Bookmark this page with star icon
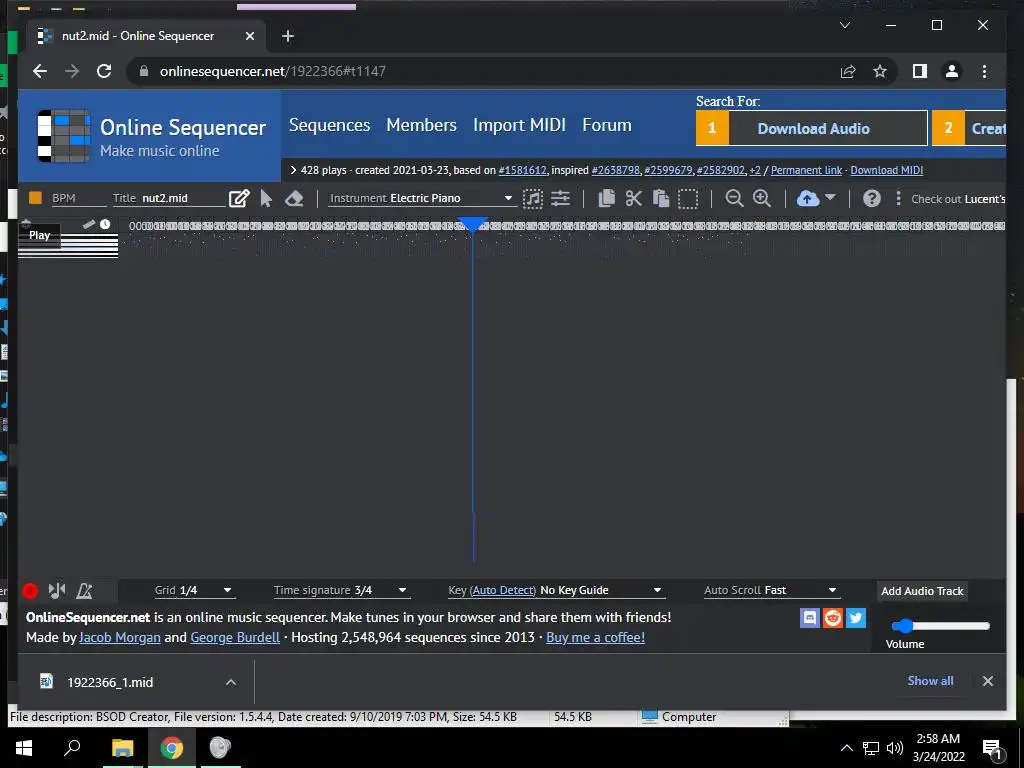 (x=880, y=71)
